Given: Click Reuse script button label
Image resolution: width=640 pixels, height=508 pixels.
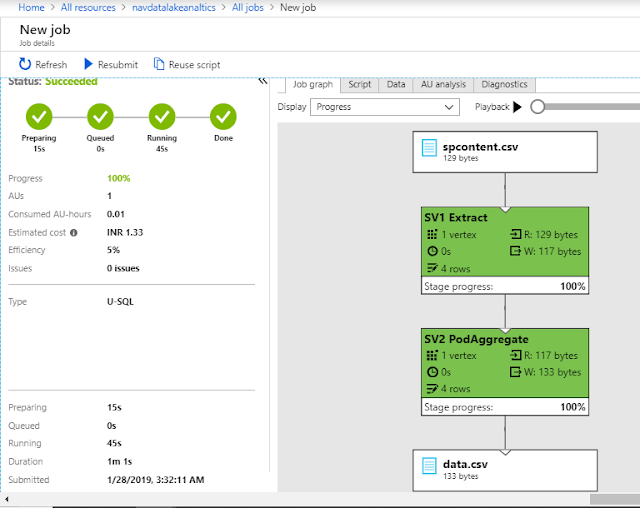Looking at the screenshot, I should tap(194, 64).
